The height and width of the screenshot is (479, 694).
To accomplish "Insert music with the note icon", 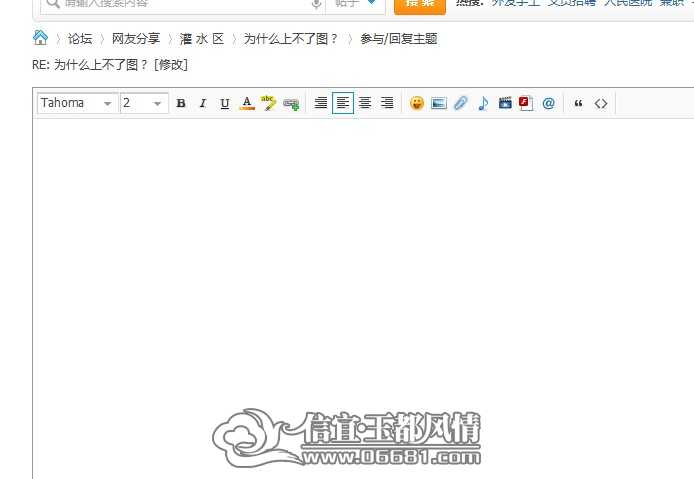I will (x=483, y=103).
